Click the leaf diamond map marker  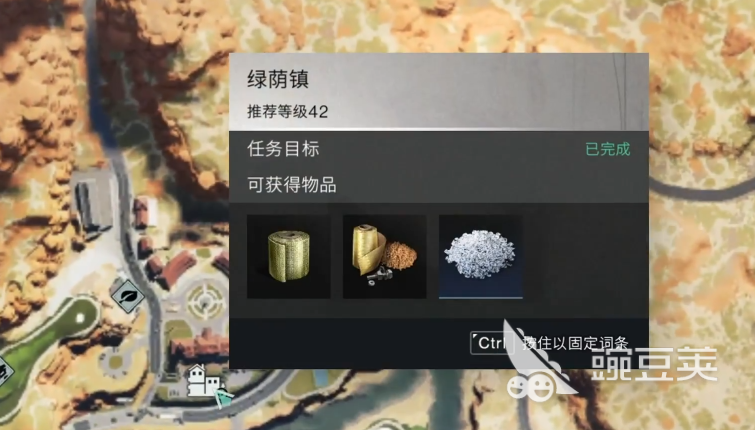coord(128,295)
